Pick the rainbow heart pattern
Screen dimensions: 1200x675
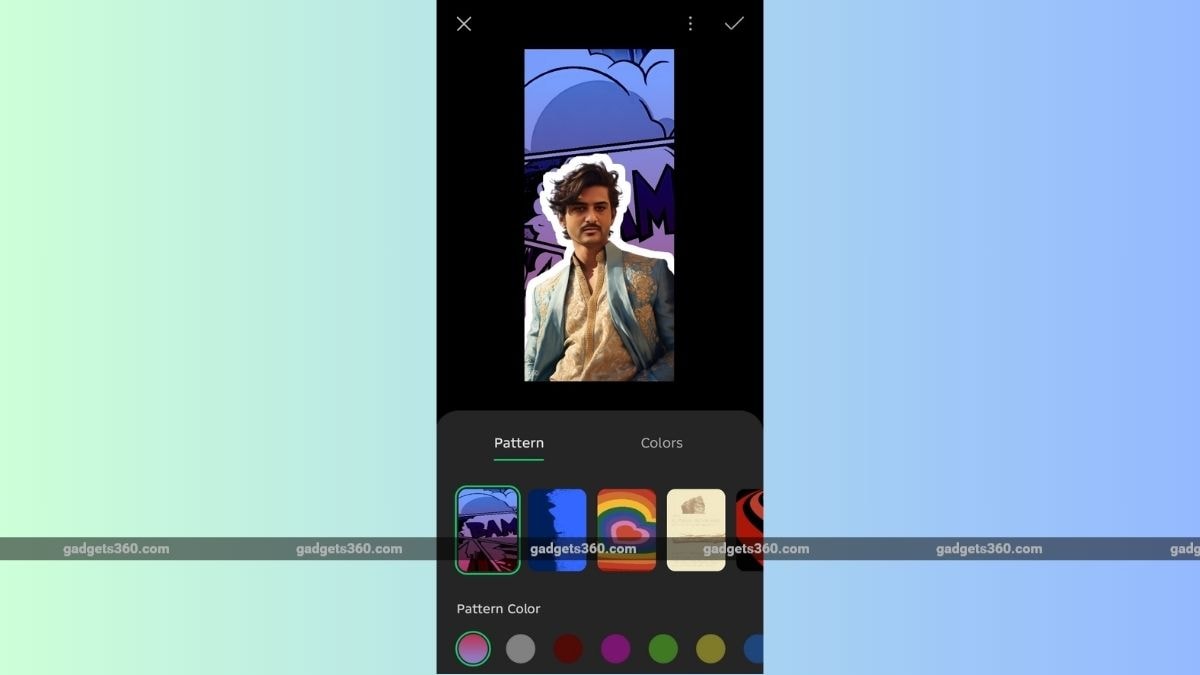(x=626, y=530)
